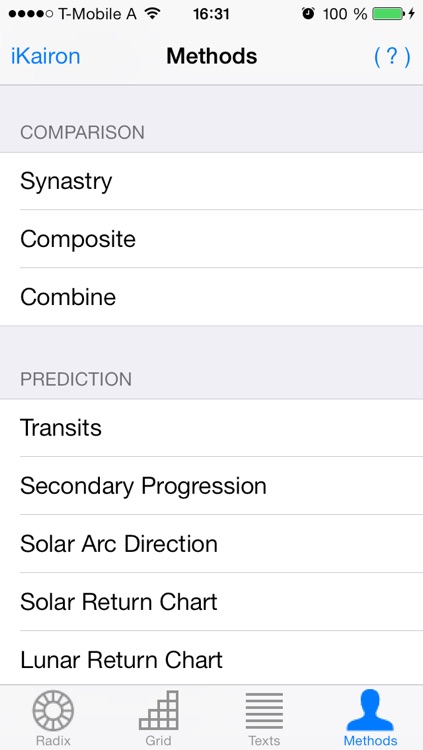The width and height of the screenshot is (423, 750).
Task: Tap the Wi-Fi status icon
Action: tap(152, 14)
